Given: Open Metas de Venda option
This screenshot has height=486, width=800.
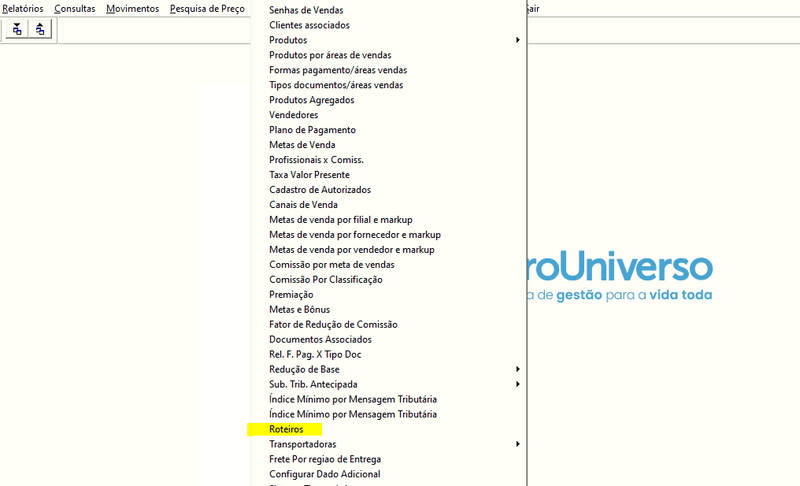Looking at the screenshot, I should point(302,145).
